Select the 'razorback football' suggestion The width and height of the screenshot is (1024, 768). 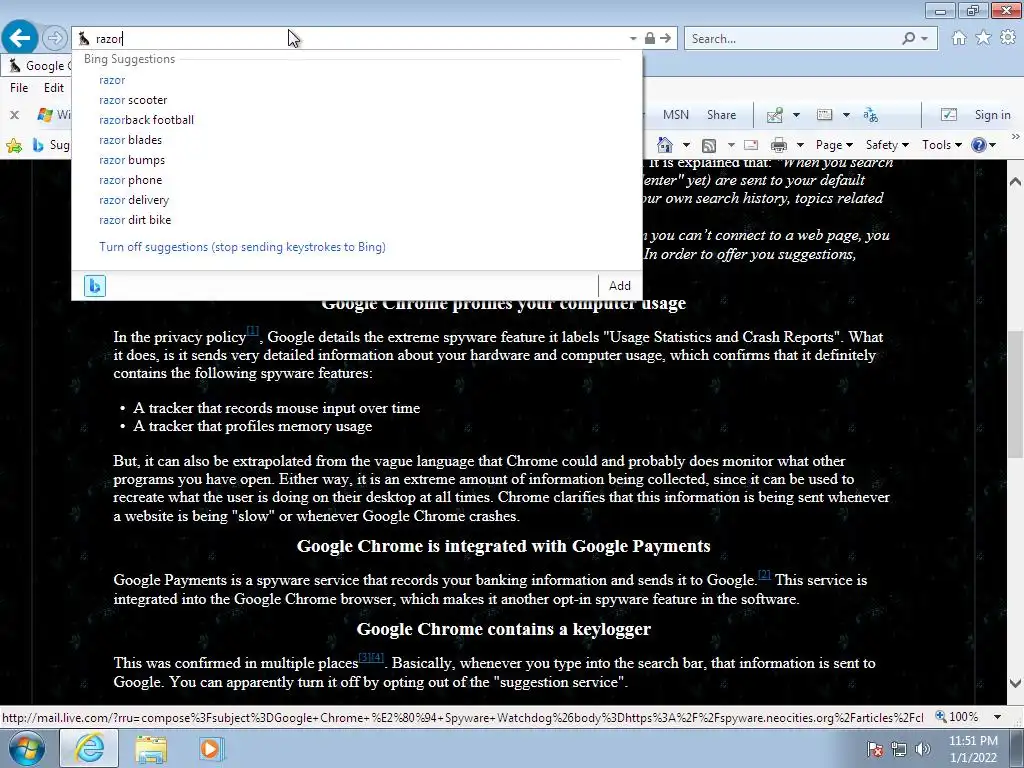[146, 120]
